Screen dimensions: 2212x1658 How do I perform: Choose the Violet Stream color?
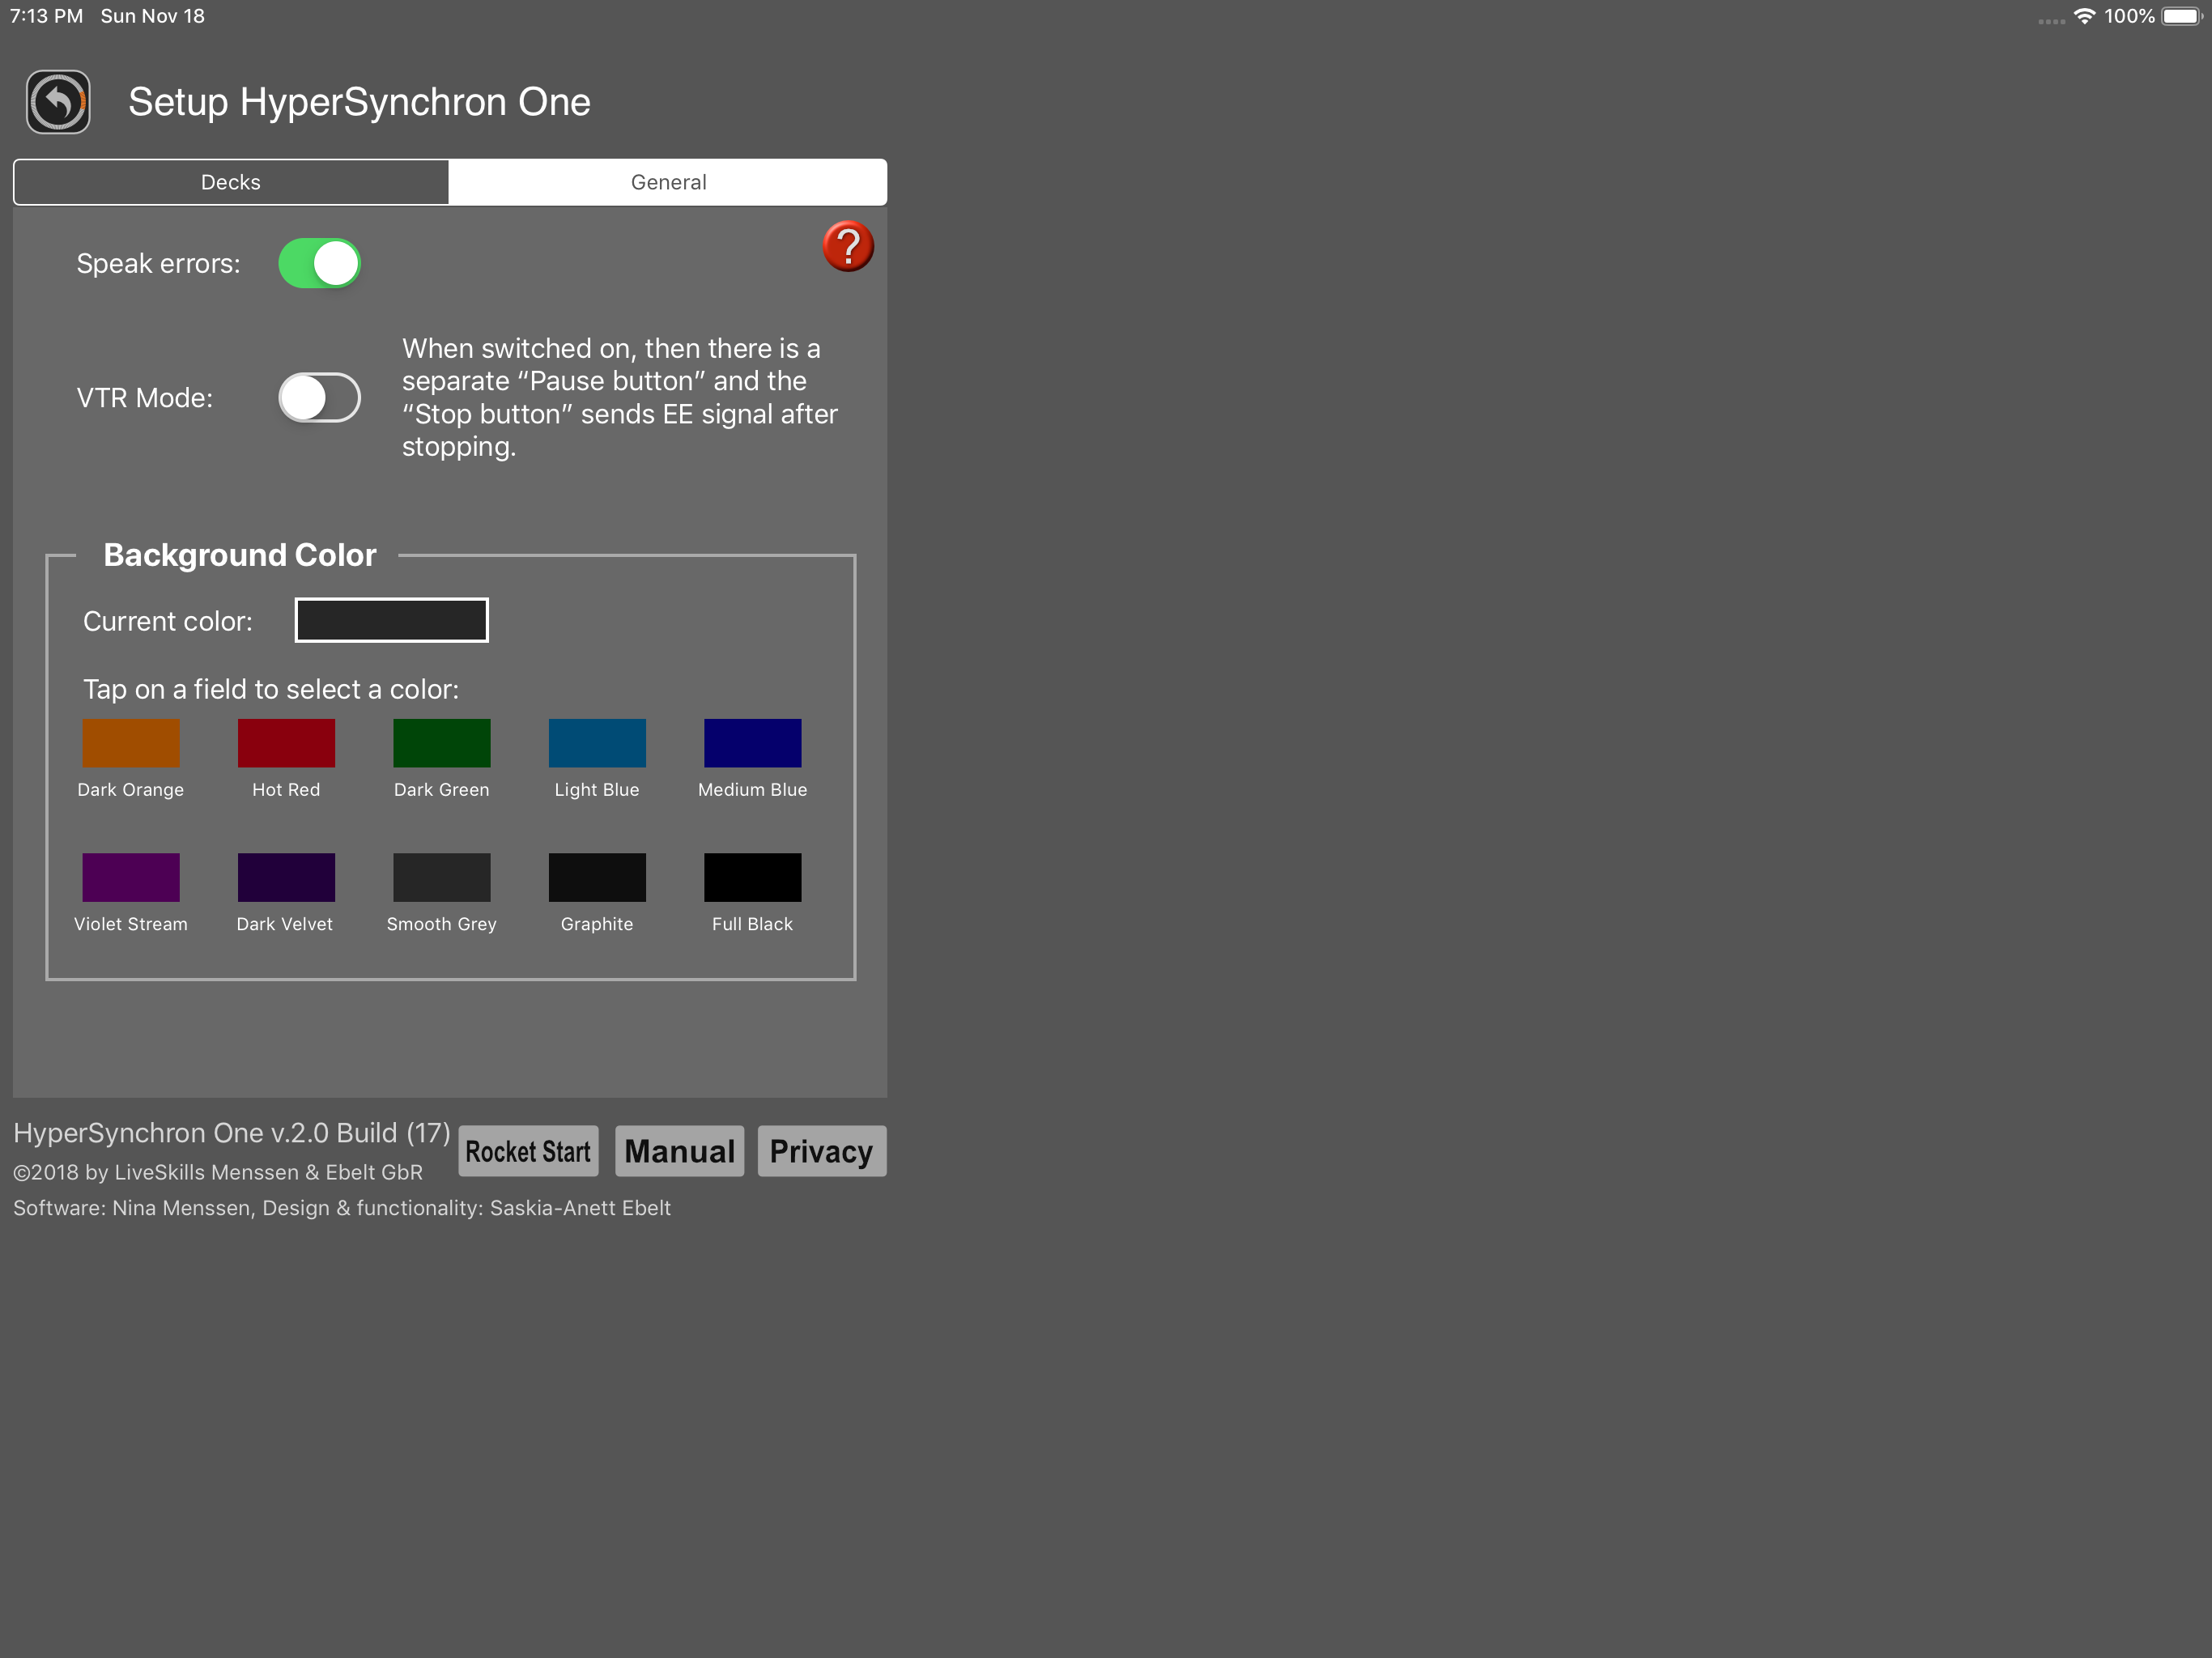131,877
